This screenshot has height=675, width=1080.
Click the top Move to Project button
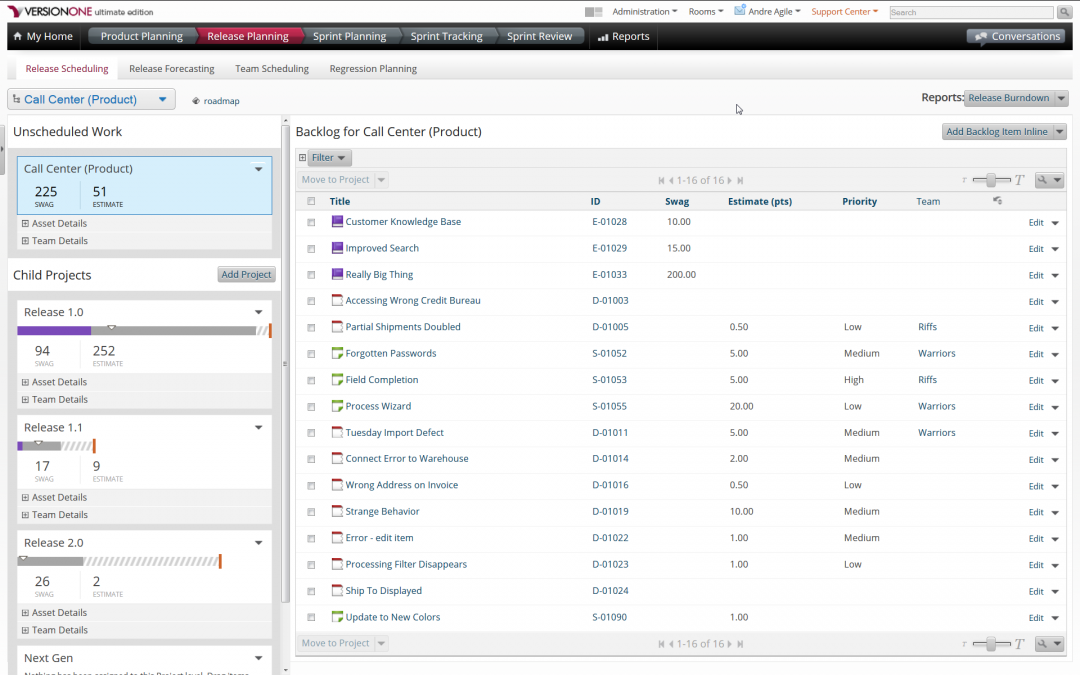(x=335, y=180)
